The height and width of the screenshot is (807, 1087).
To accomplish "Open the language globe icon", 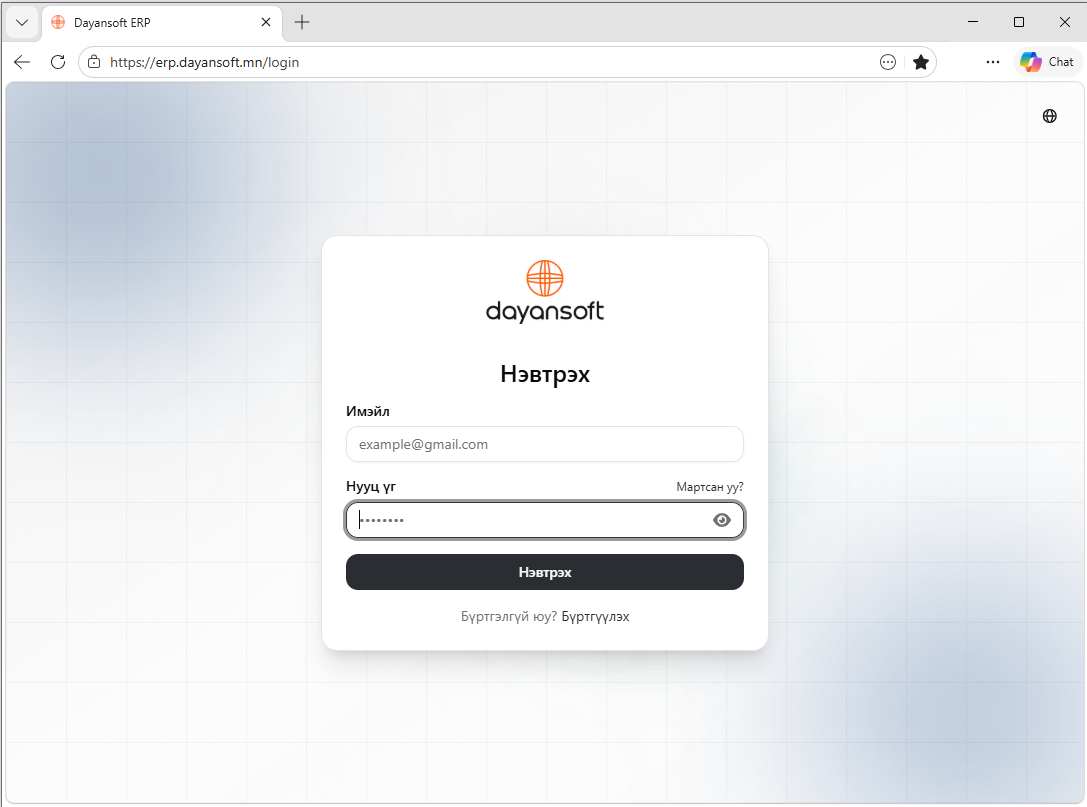I will point(1050,116).
